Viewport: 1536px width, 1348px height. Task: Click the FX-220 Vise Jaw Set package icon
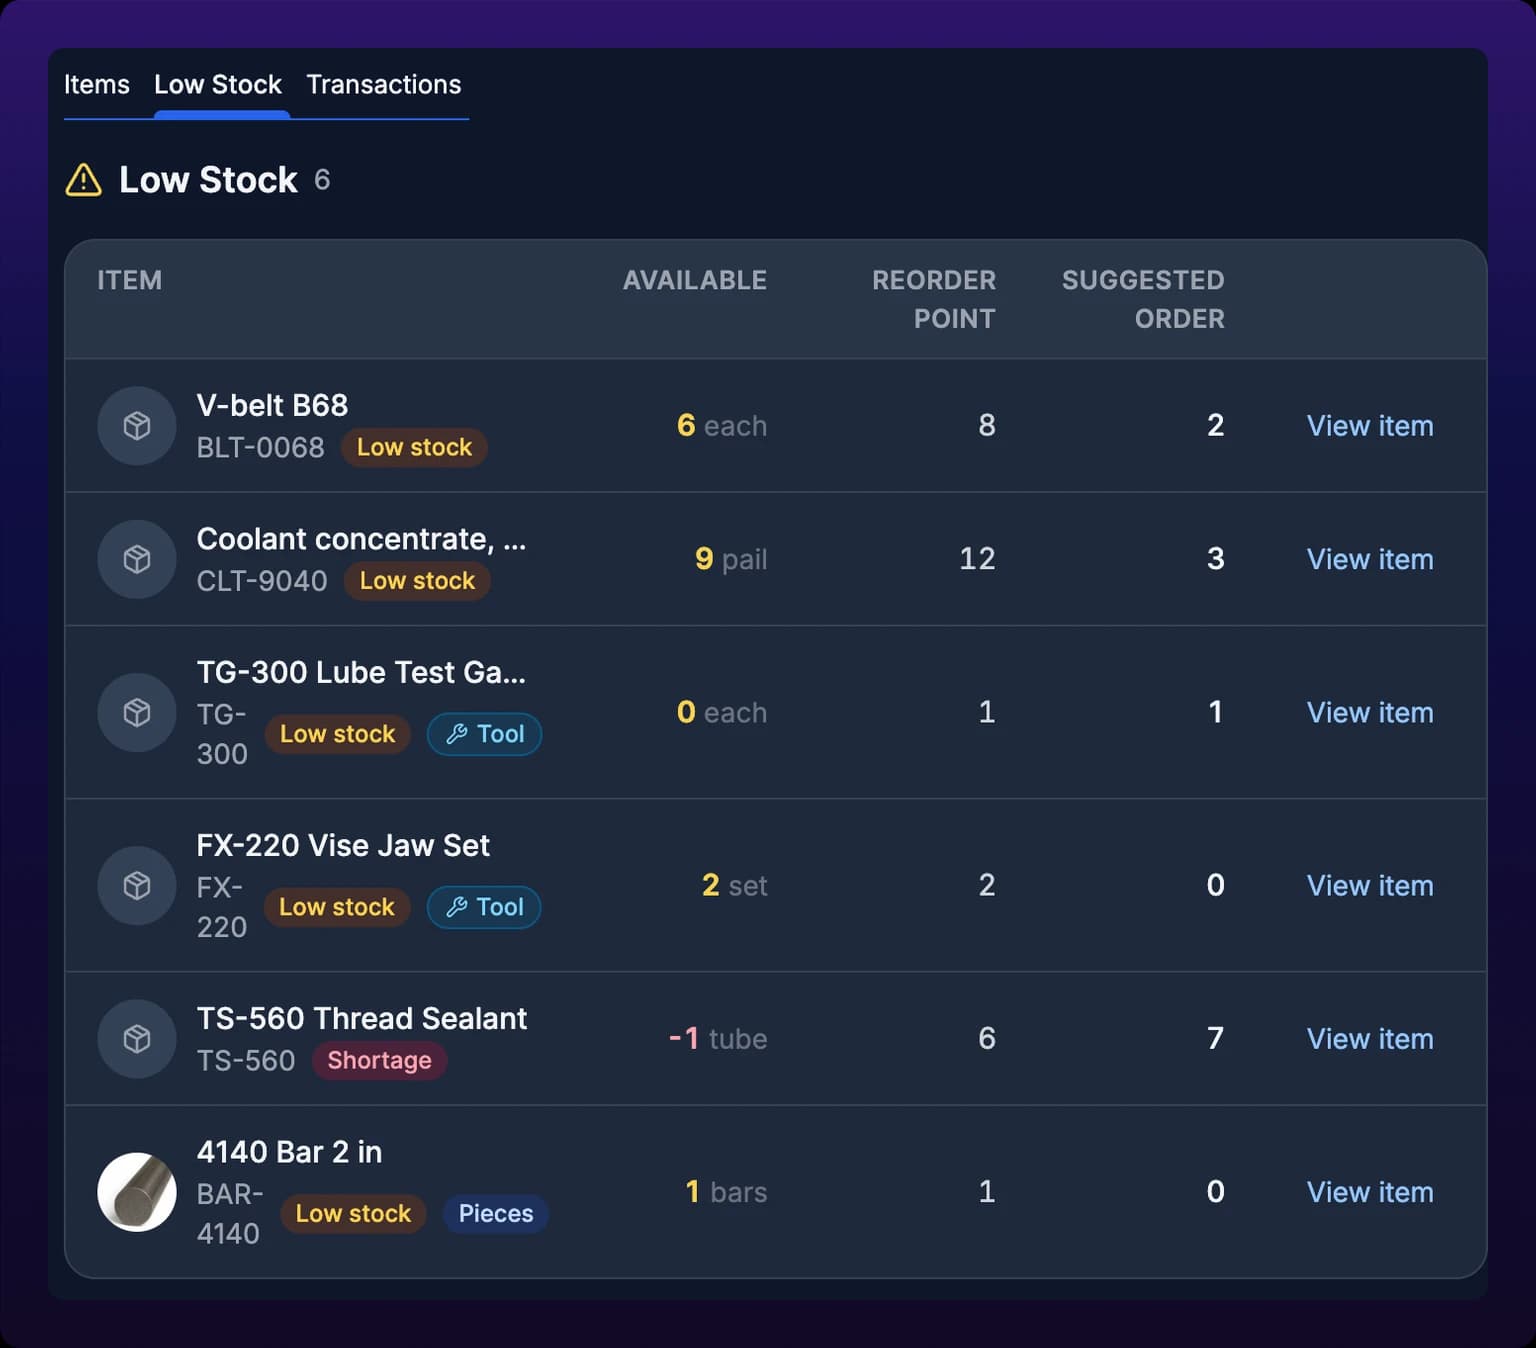(137, 885)
